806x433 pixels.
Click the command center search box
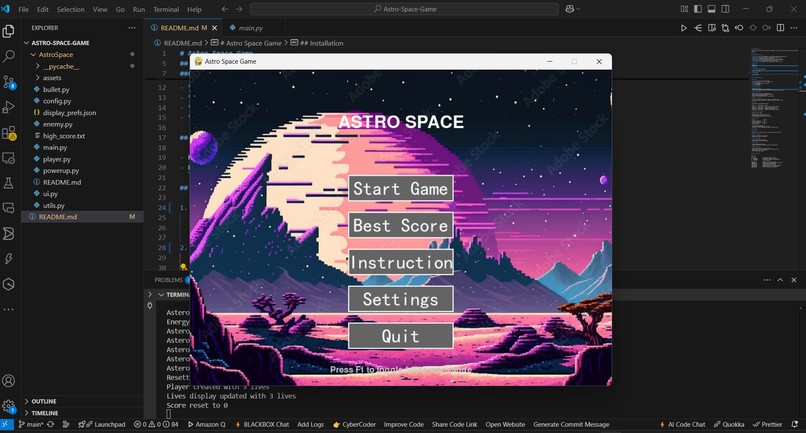pos(404,9)
